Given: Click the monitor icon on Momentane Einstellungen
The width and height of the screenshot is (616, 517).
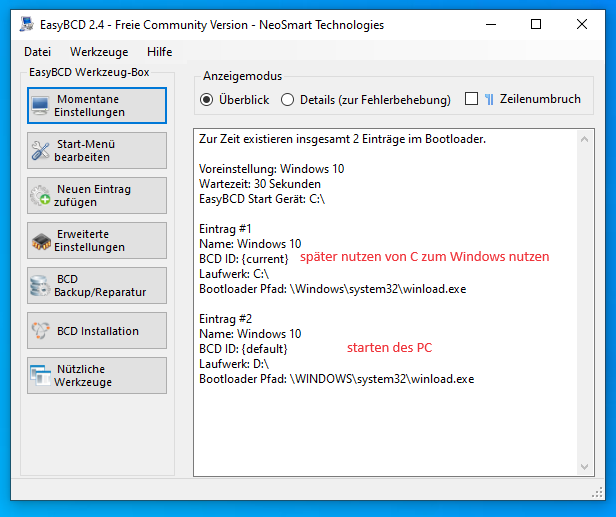Looking at the screenshot, I should click(40, 105).
